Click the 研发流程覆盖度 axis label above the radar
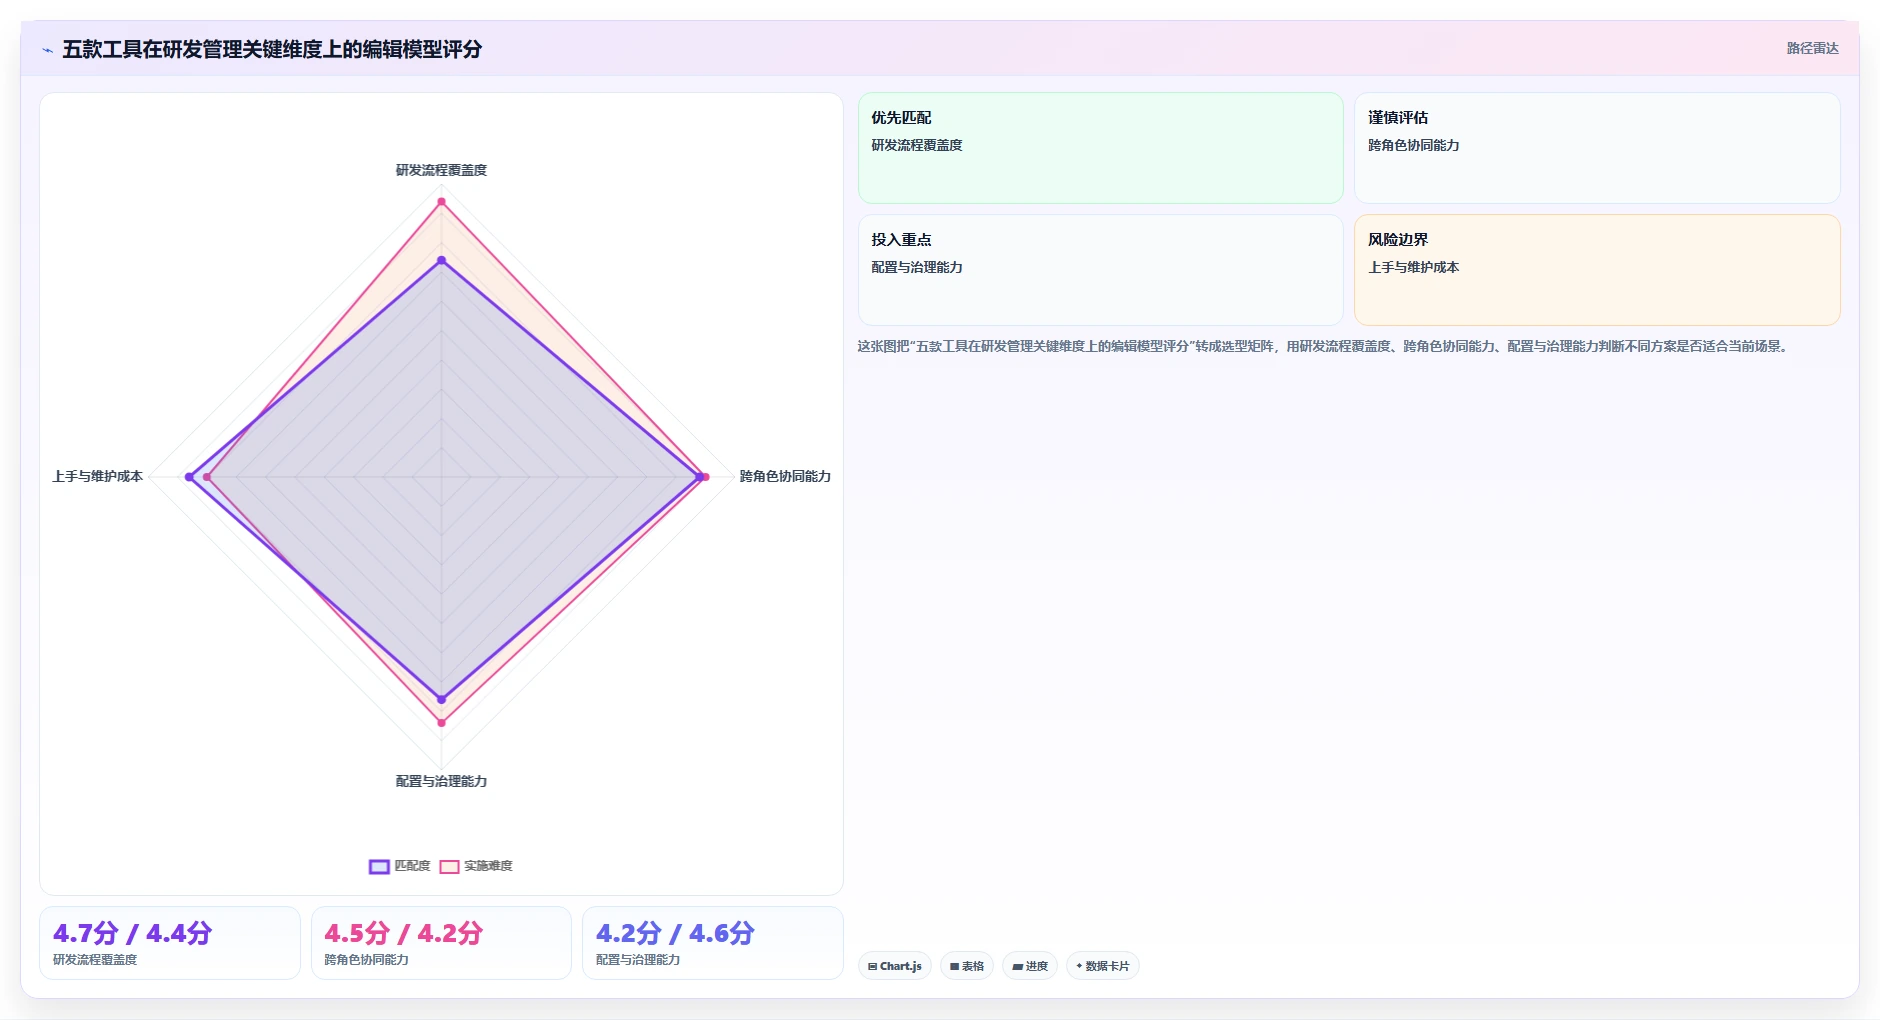 (x=441, y=170)
